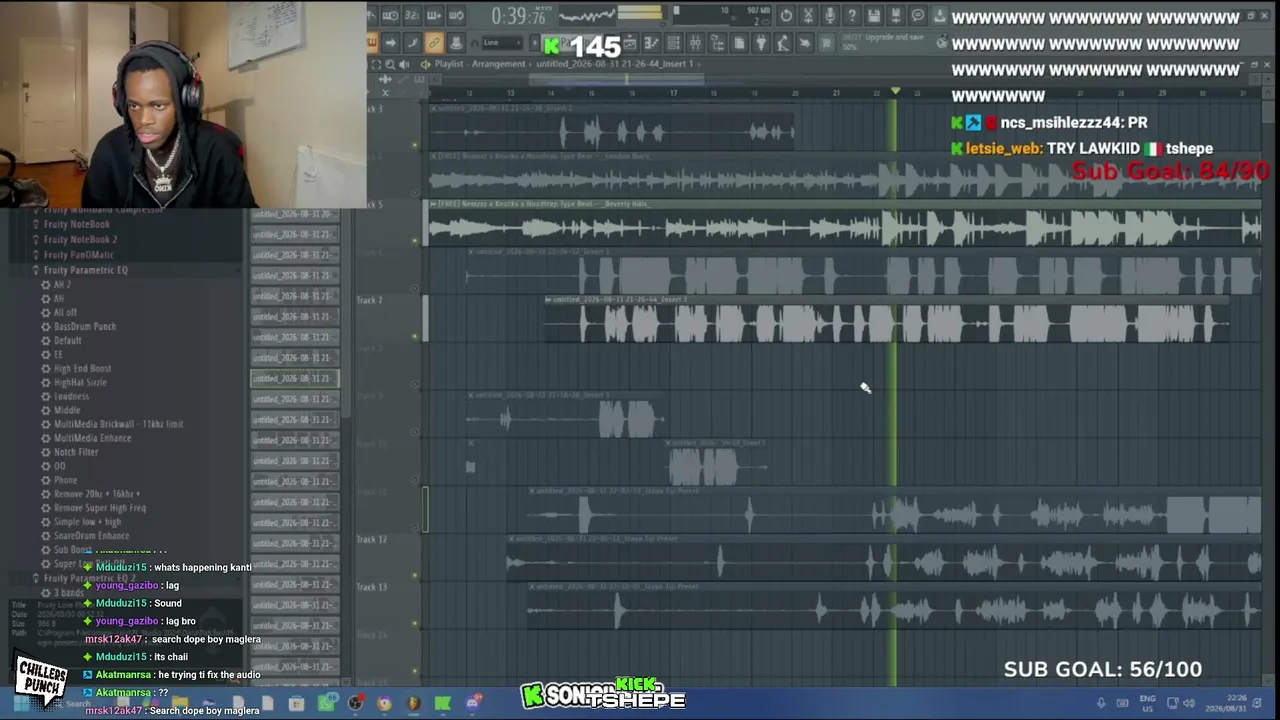Viewport: 1280px width, 720px height.
Task: Select the Remove Super High Freq preset
Action: coord(100,508)
